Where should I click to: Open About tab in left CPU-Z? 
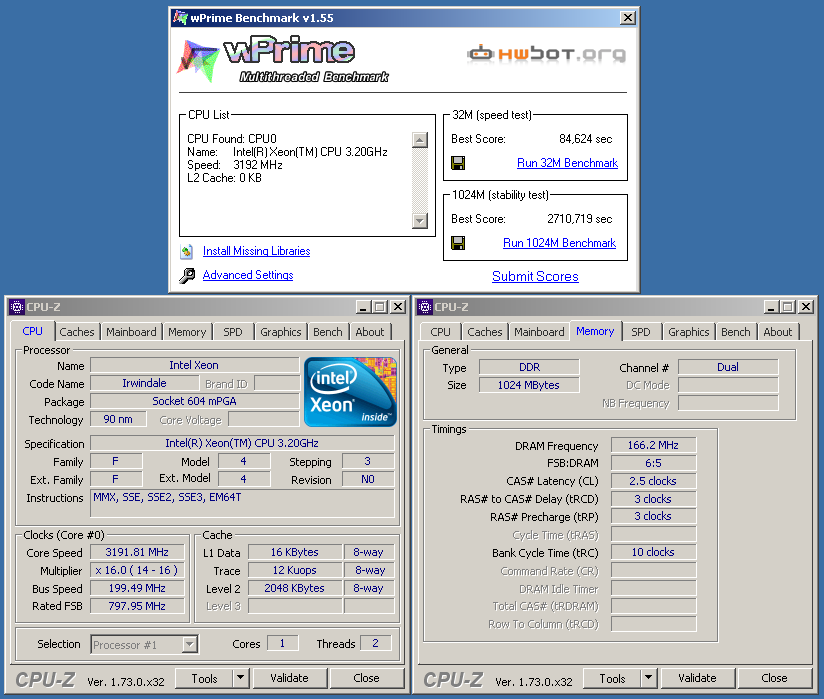(x=369, y=332)
